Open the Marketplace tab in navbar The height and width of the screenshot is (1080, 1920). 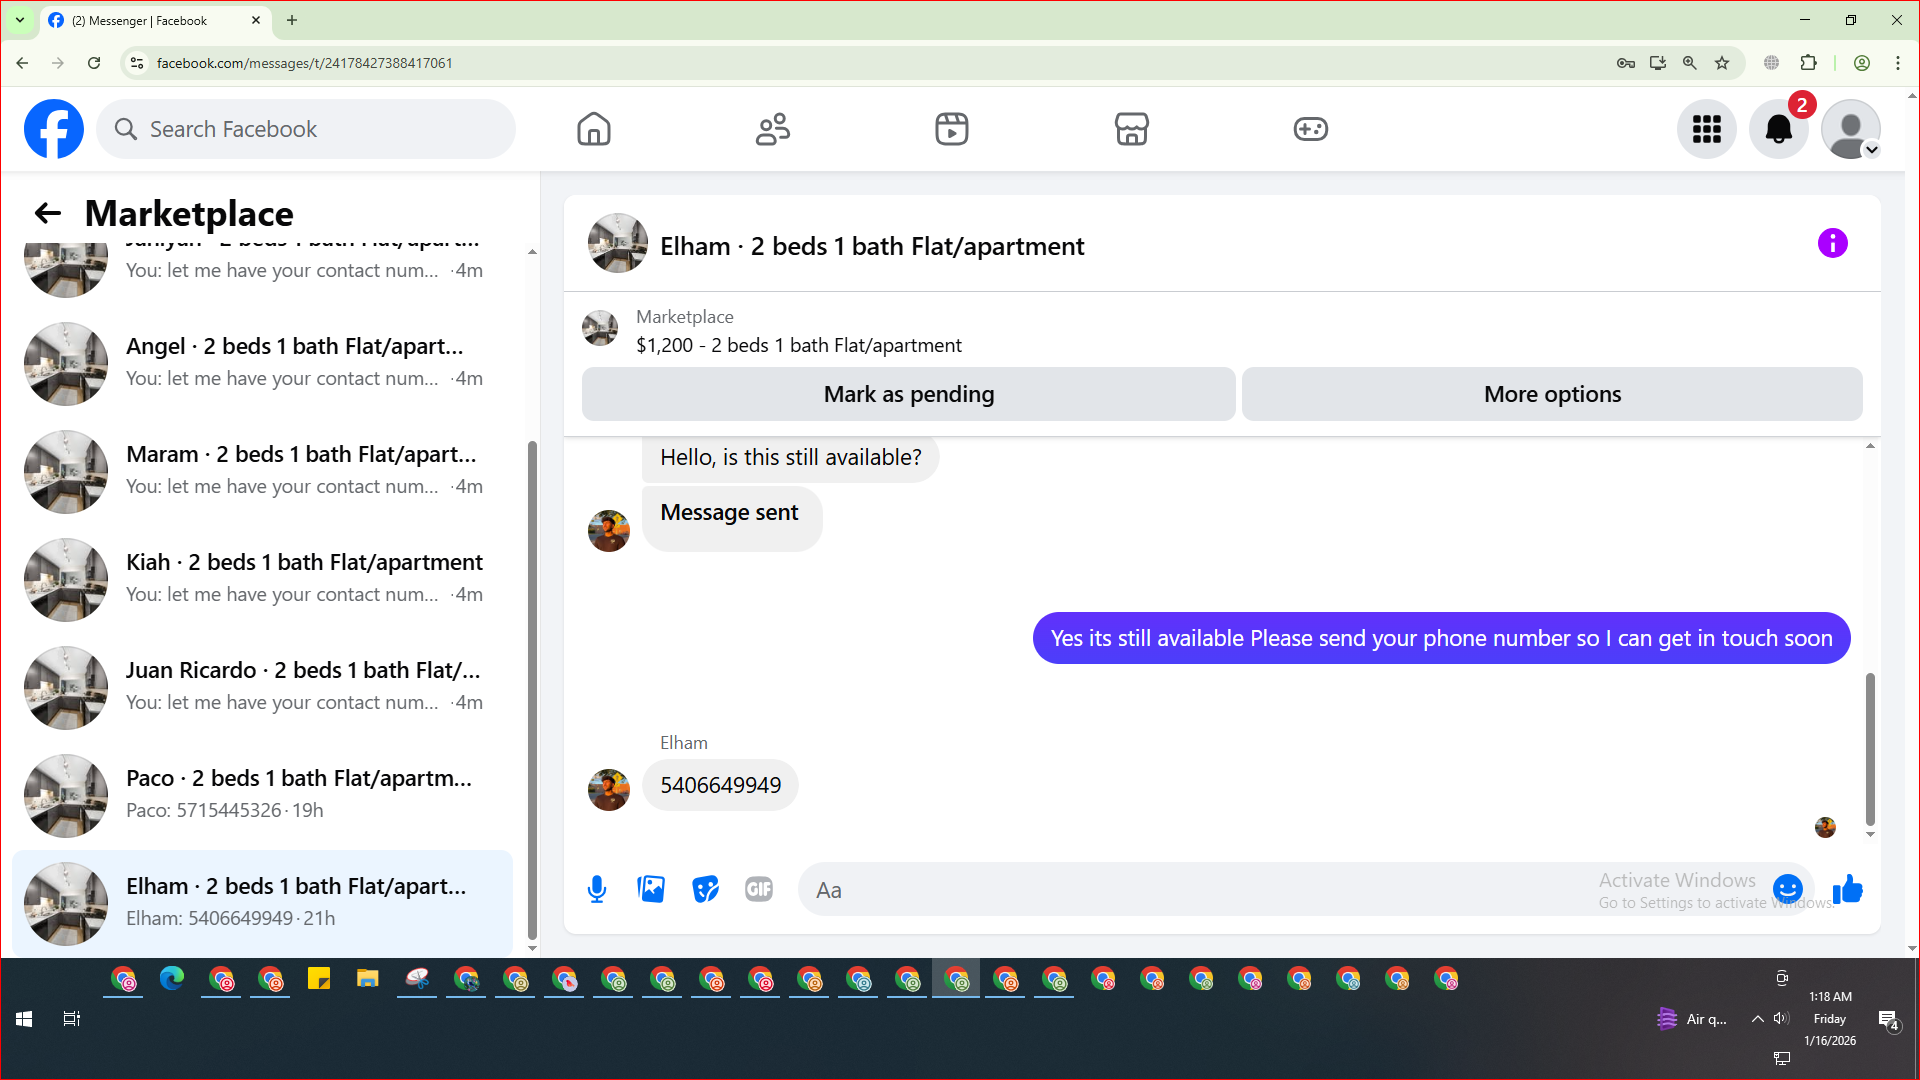(1131, 129)
